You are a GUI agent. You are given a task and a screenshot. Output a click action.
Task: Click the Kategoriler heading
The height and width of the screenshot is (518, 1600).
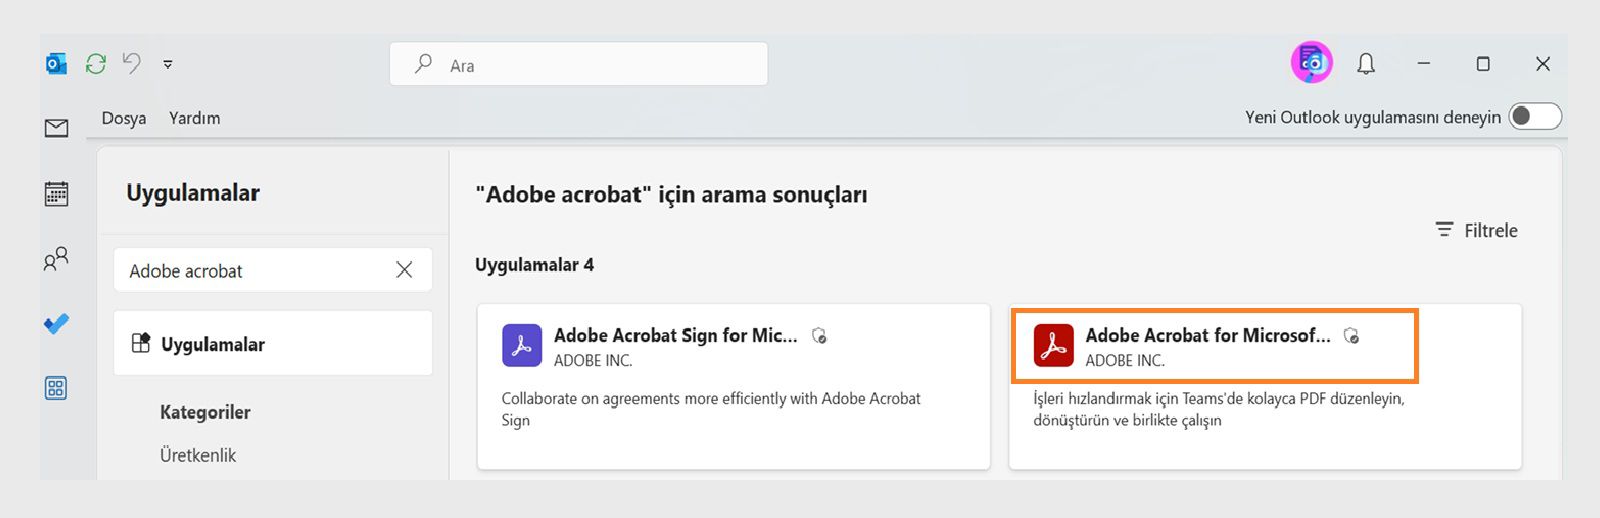205,412
